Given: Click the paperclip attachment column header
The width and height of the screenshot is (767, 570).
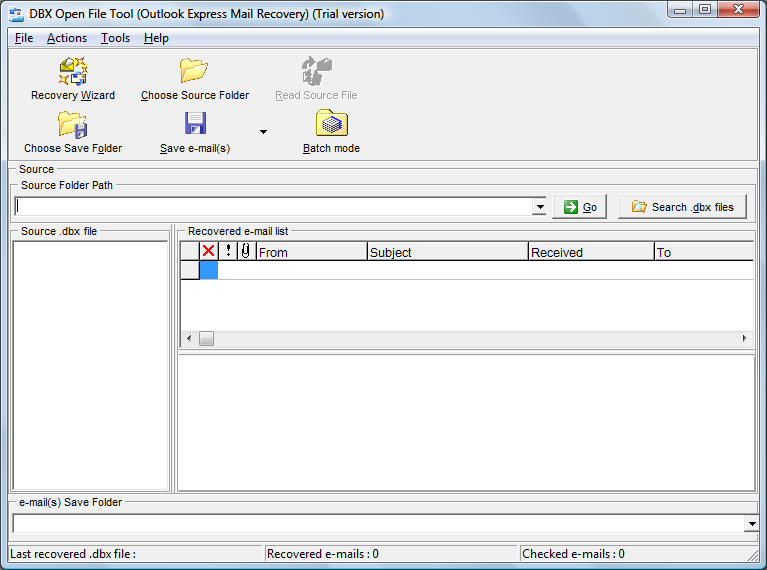Looking at the screenshot, I should [x=246, y=251].
